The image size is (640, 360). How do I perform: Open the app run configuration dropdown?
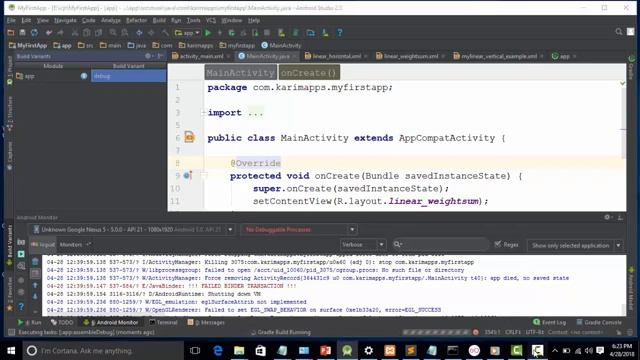click(x=187, y=33)
